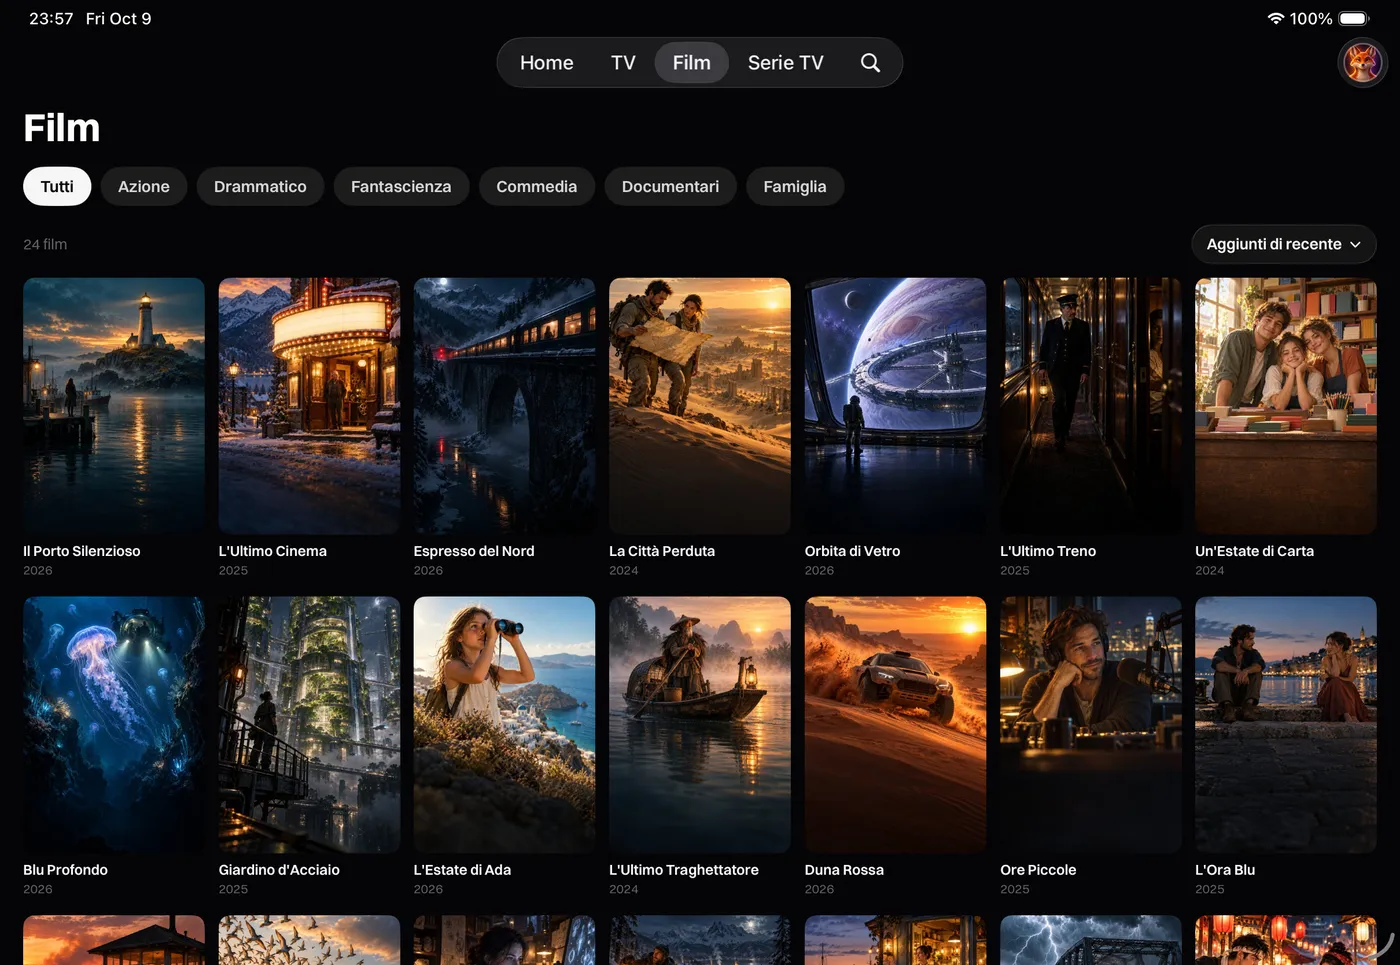The image size is (1400, 965).
Task: Filter films by Azione
Action: point(144,187)
